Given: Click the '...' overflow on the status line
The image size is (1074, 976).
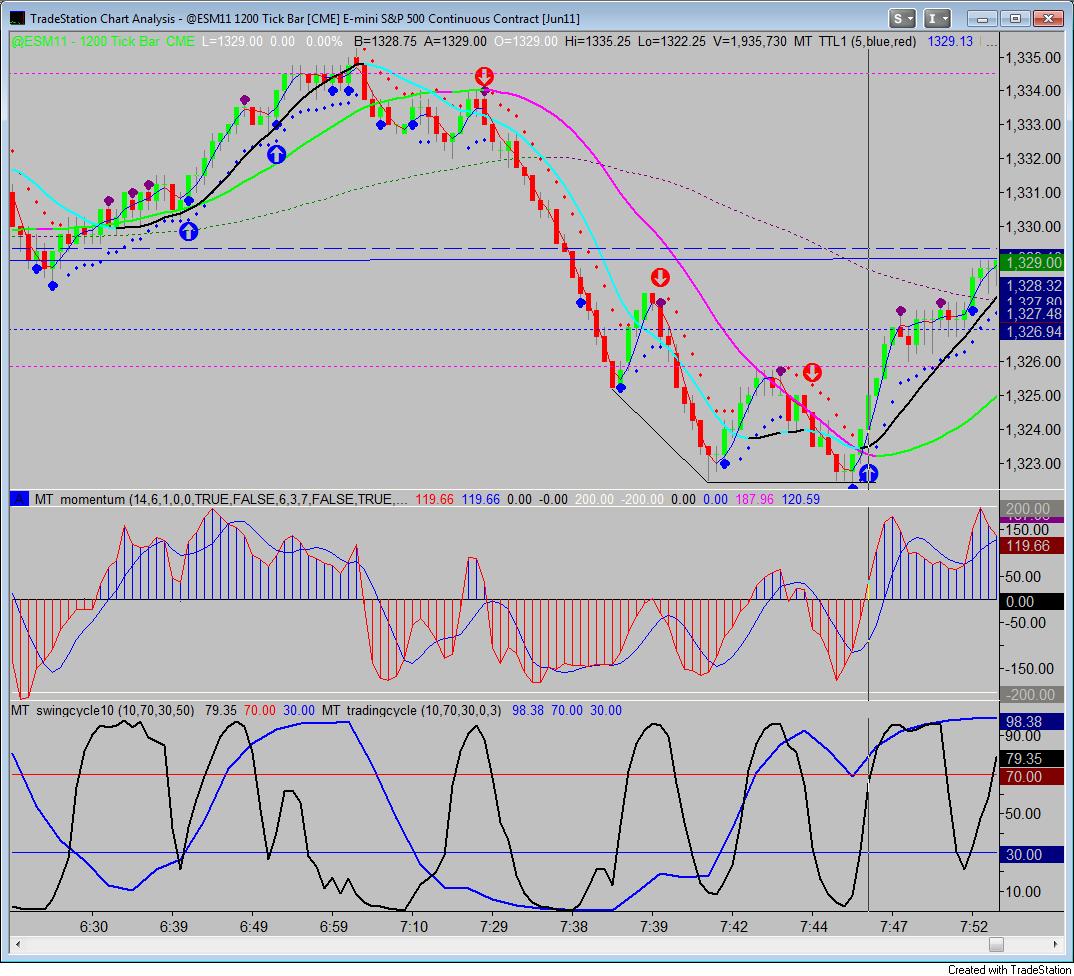Looking at the screenshot, I should click(x=990, y=42).
